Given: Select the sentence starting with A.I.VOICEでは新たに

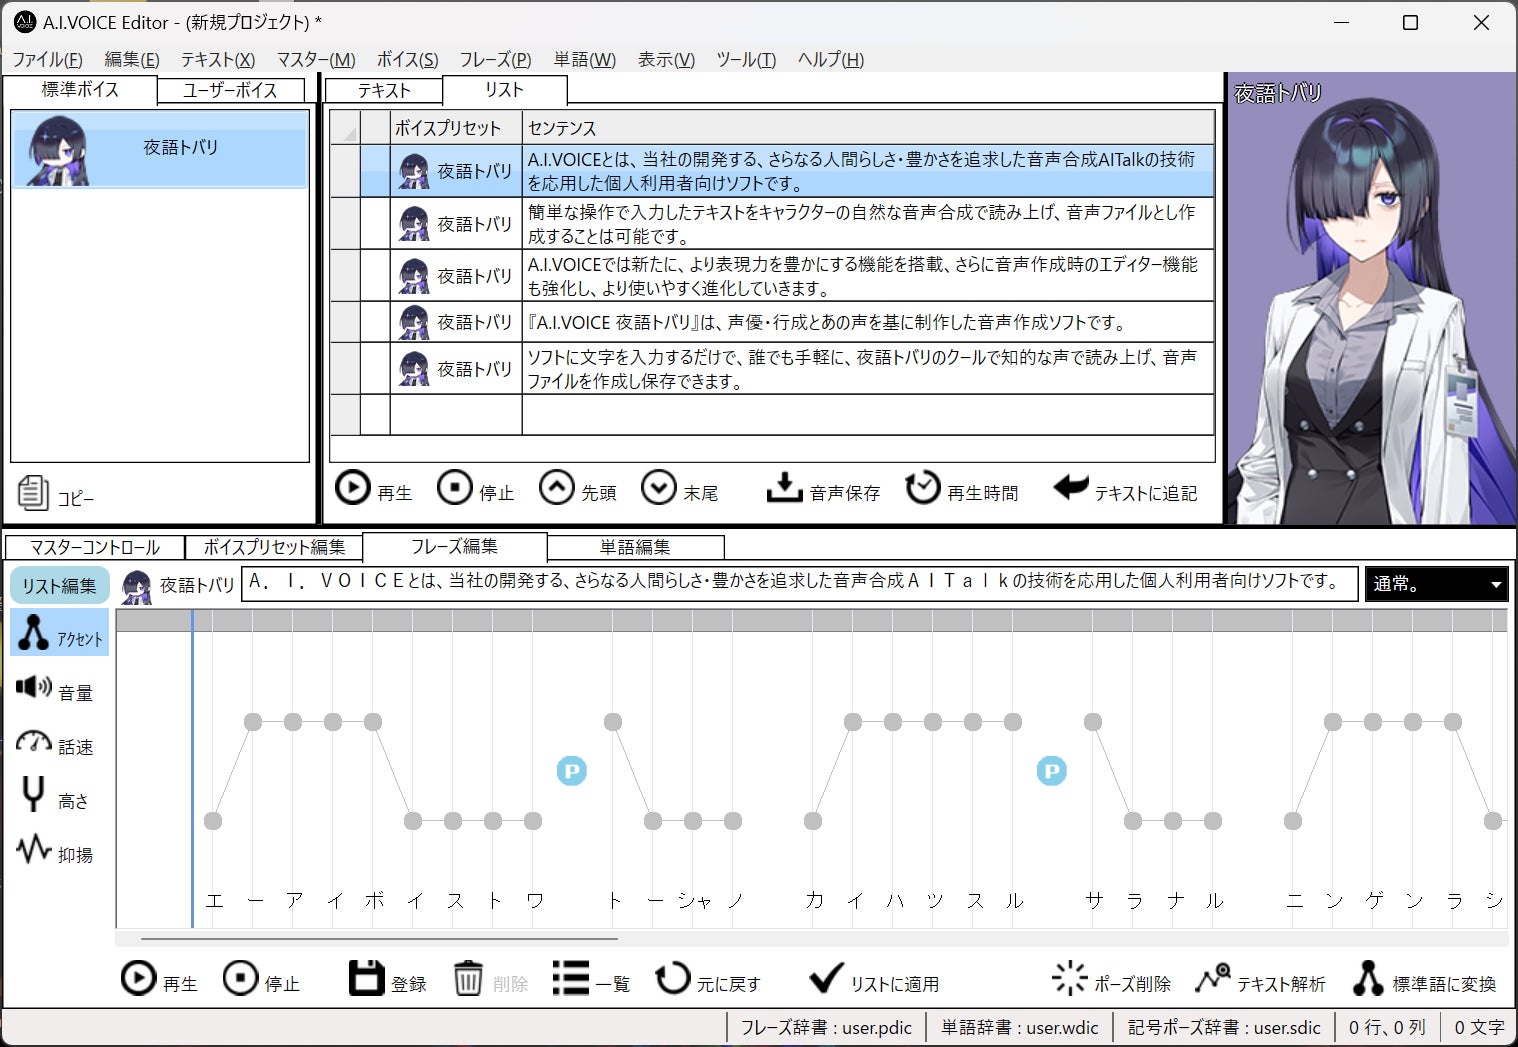Looking at the screenshot, I should click(x=868, y=276).
